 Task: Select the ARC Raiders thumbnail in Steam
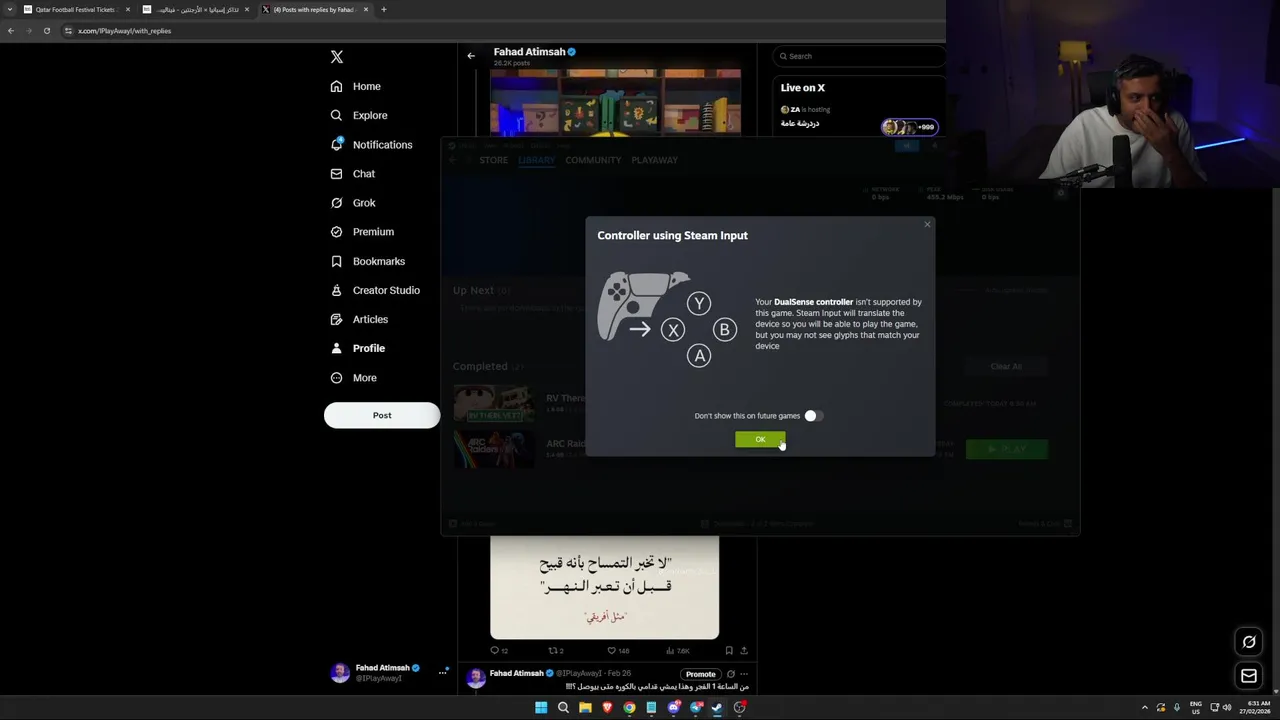(493, 449)
